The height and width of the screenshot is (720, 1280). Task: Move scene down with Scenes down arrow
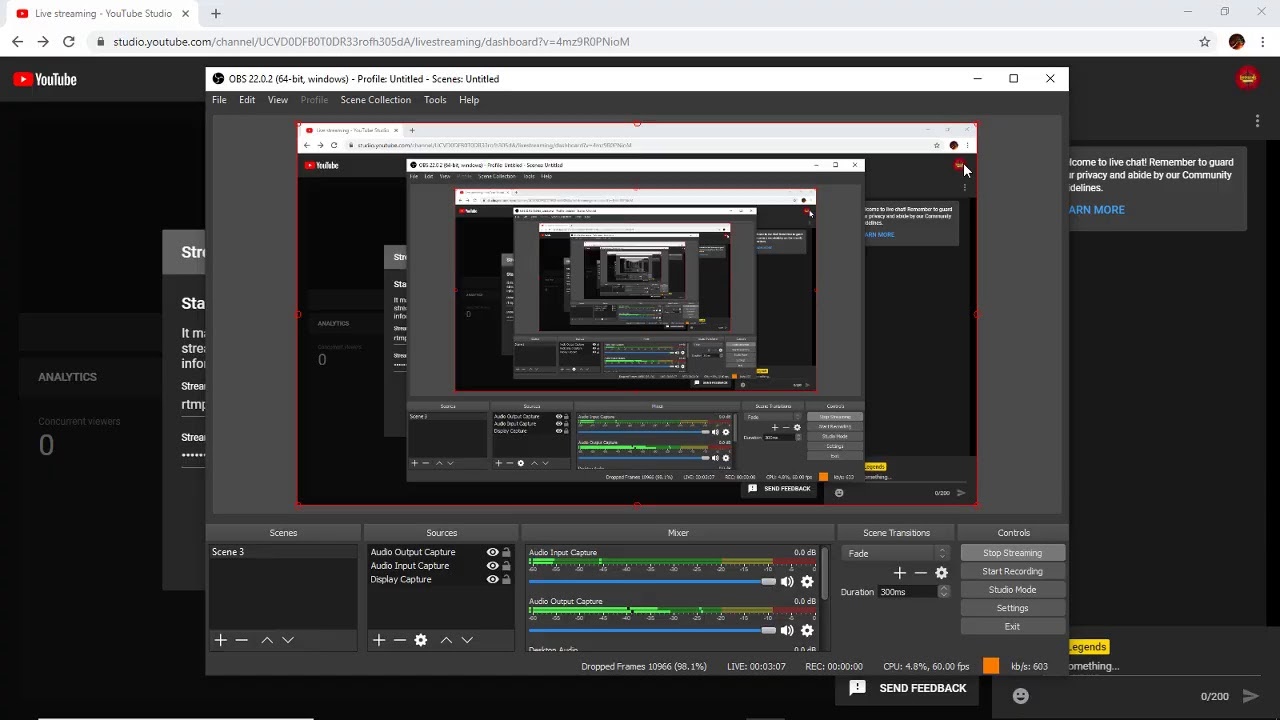point(288,640)
